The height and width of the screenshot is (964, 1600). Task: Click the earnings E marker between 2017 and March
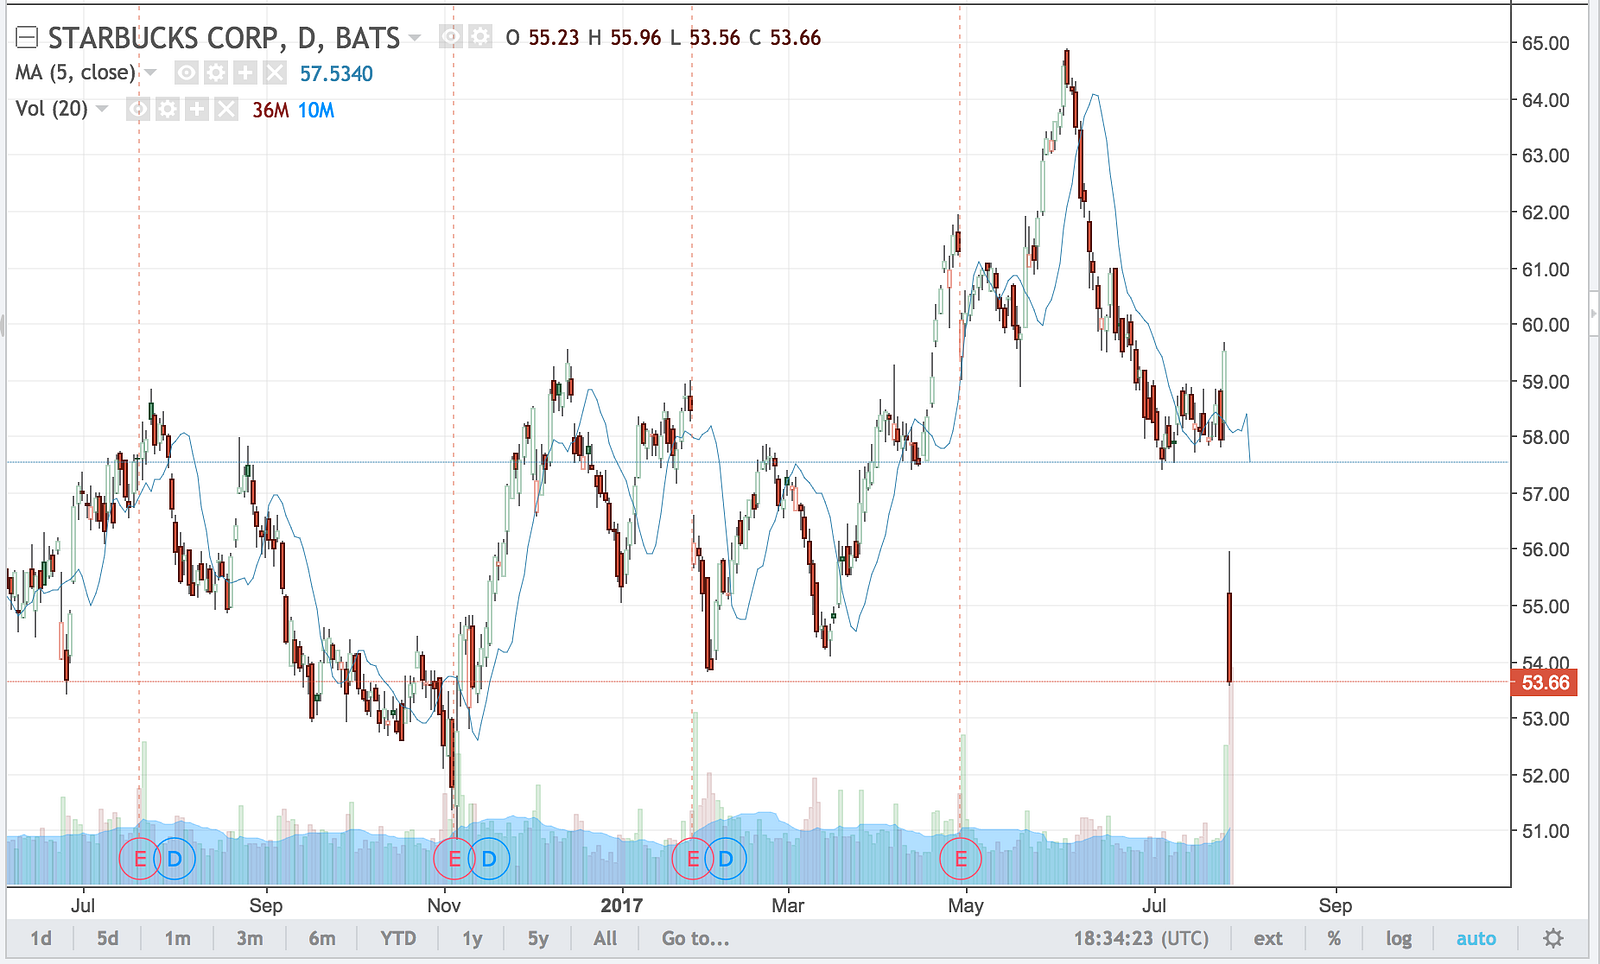click(x=692, y=858)
